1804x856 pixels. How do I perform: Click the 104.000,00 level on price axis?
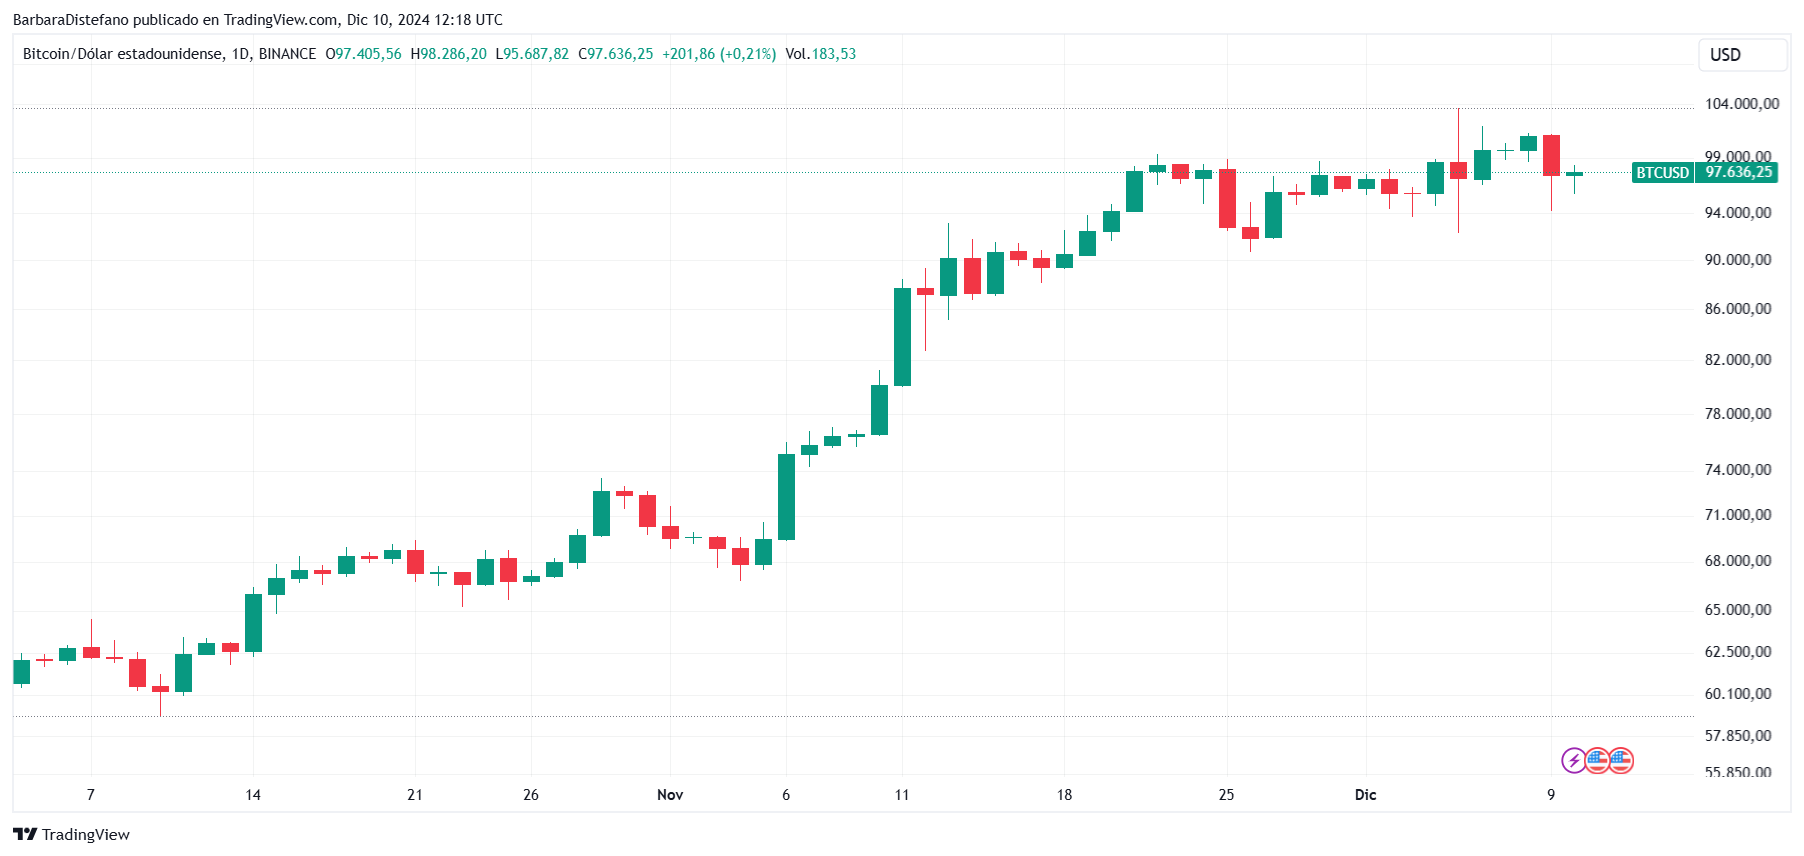coord(1741,104)
